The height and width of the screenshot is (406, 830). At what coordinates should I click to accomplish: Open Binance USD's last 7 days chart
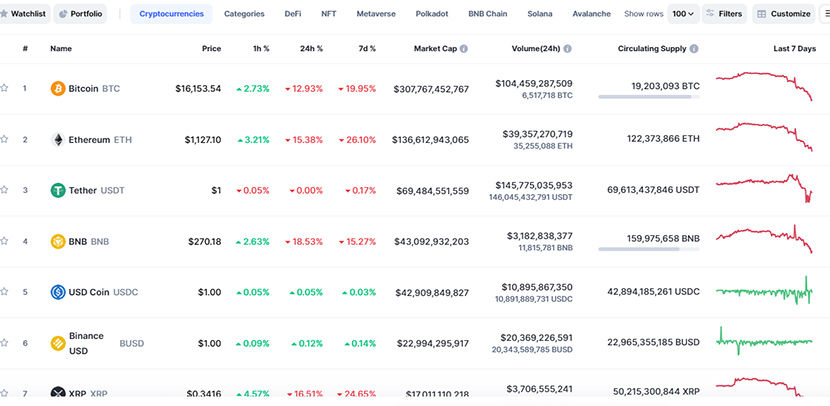click(764, 341)
